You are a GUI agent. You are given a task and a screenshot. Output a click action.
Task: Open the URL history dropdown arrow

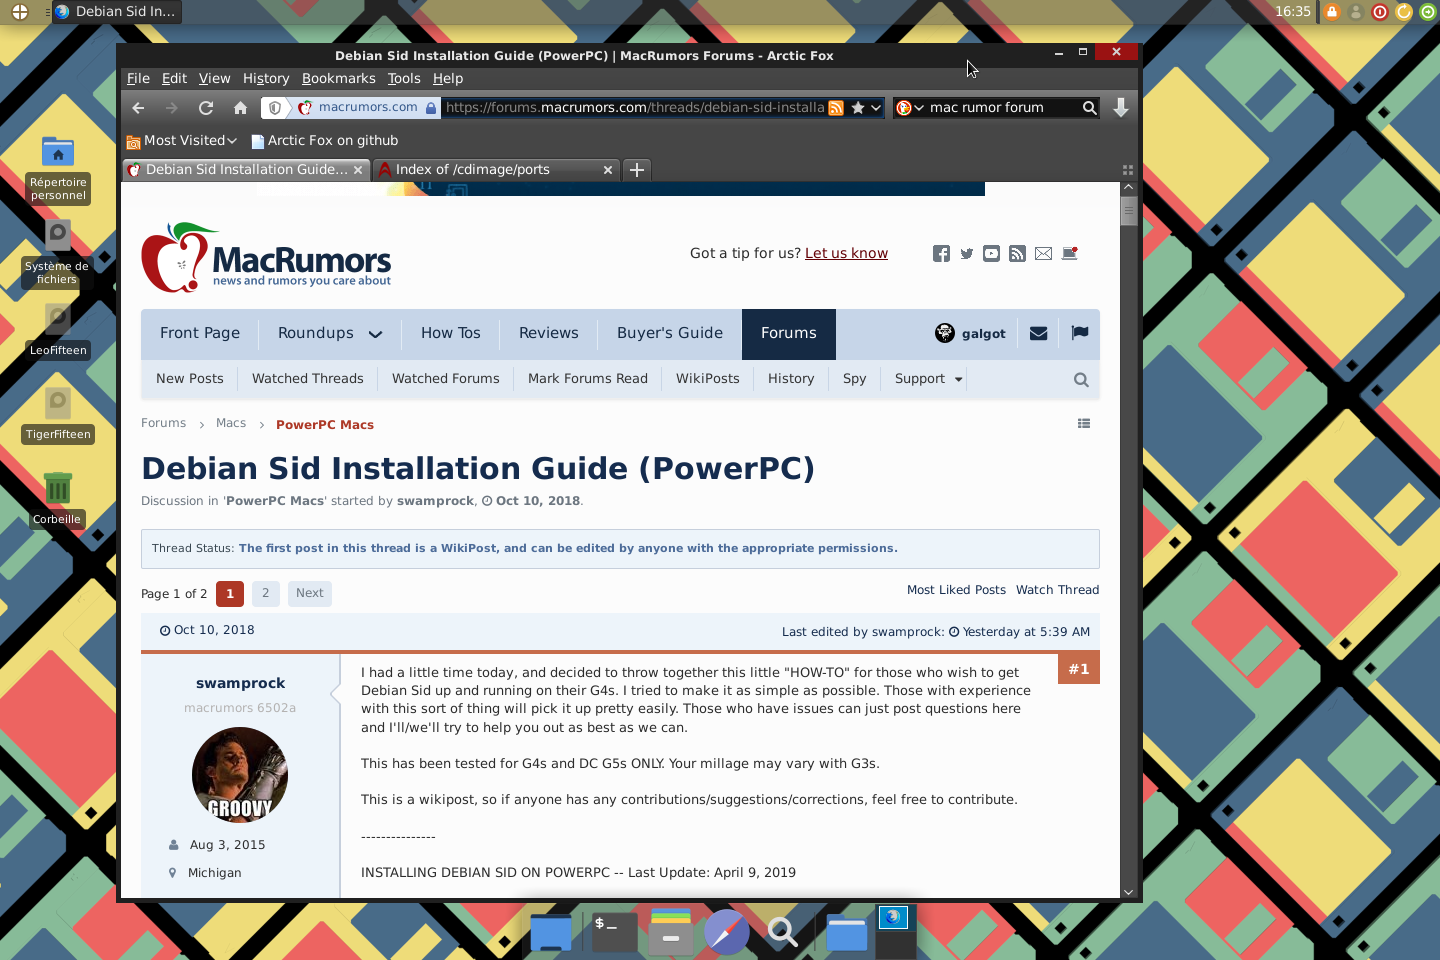(876, 108)
